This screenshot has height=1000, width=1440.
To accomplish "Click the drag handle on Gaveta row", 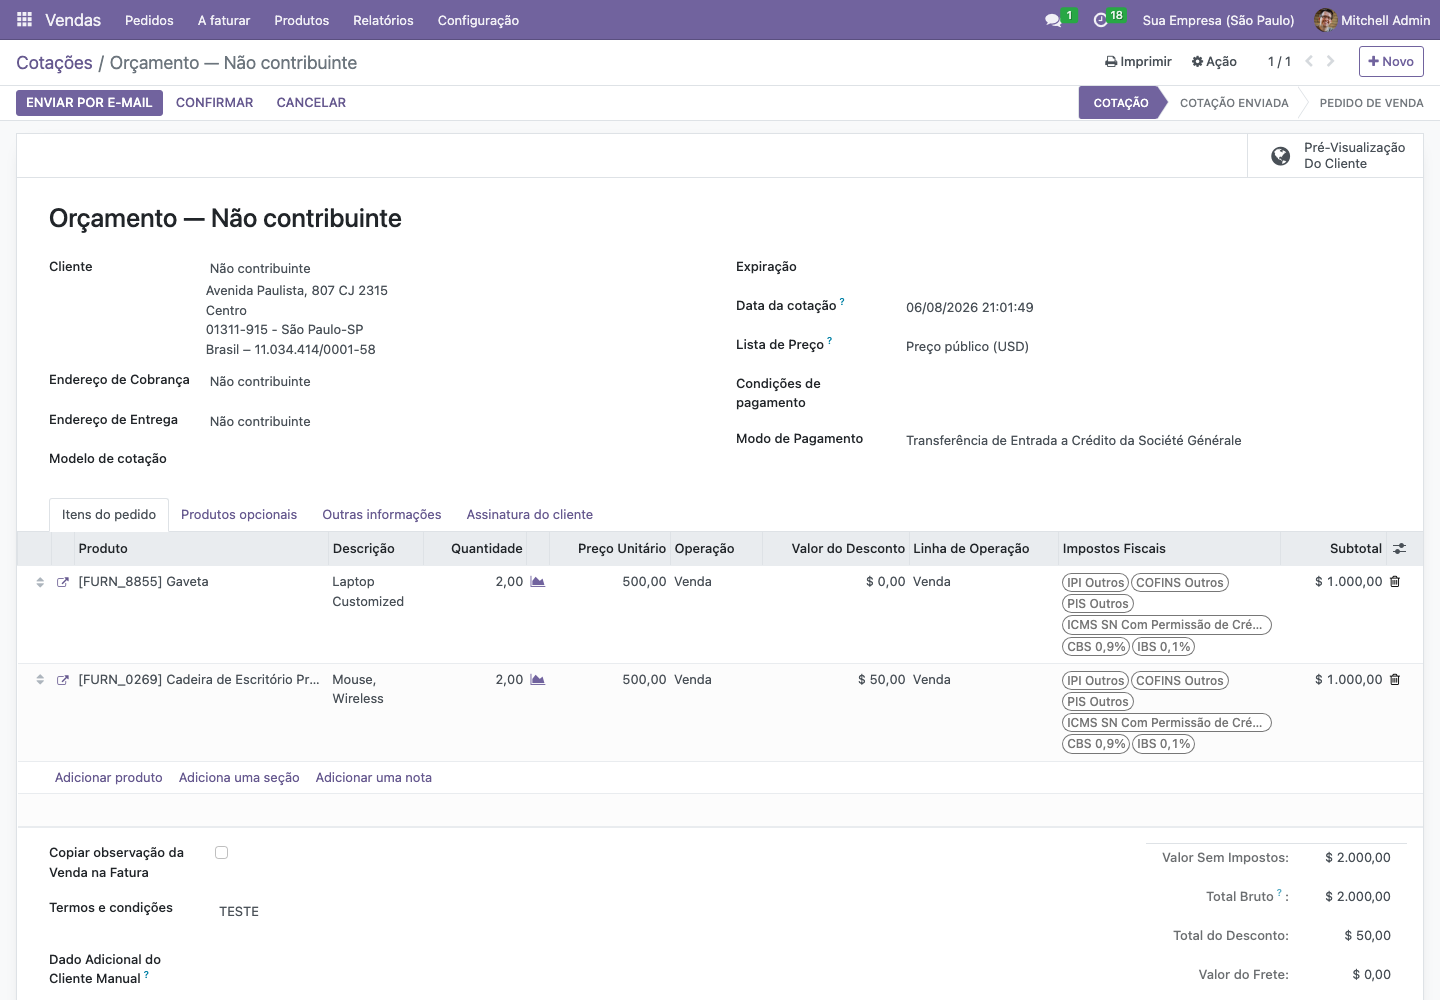I will [40, 582].
